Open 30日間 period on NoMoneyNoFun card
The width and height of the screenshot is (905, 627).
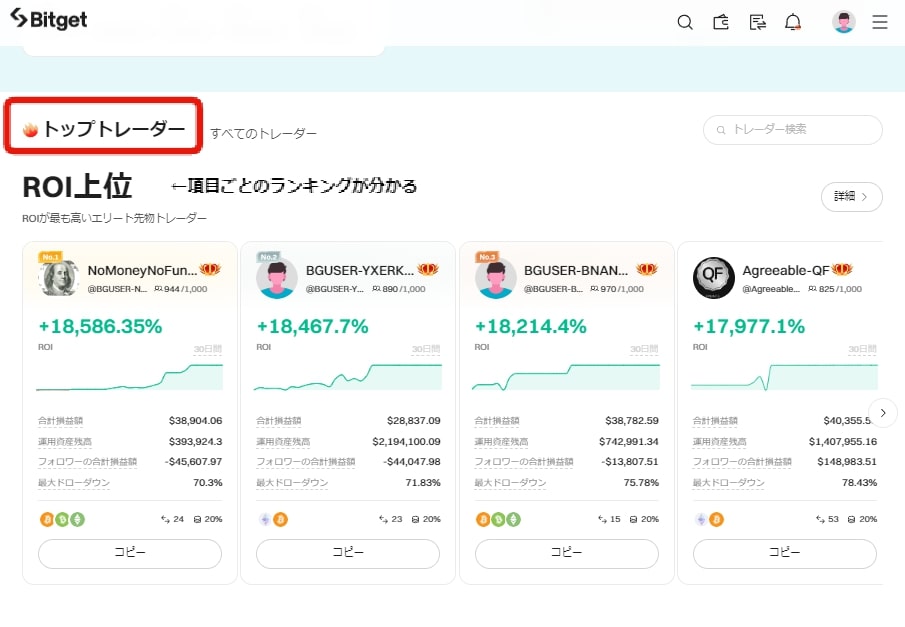[x=208, y=349]
